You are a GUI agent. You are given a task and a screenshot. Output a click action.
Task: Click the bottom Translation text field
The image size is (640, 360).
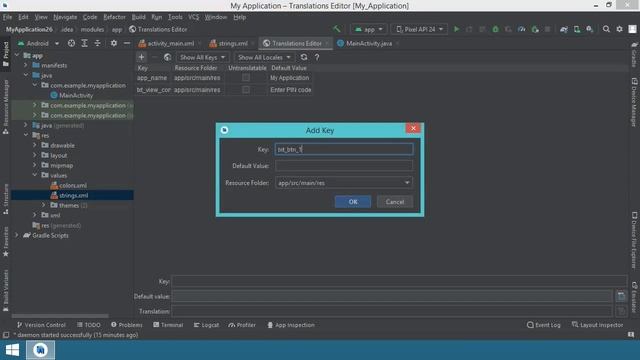pos(392,311)
